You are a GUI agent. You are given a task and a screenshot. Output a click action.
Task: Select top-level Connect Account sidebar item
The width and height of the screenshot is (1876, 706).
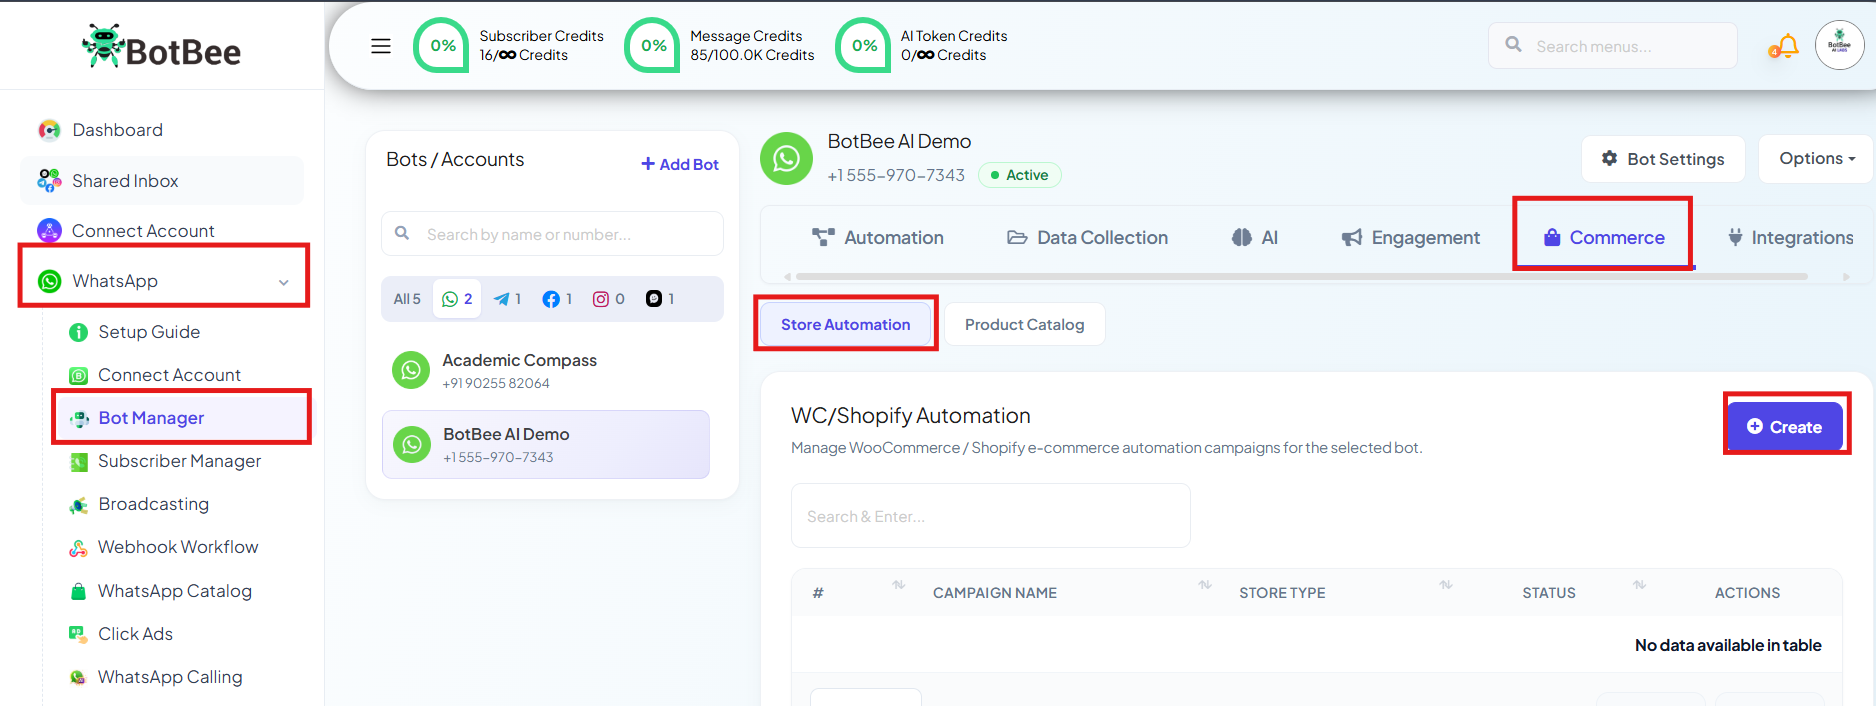click(143, 231)
